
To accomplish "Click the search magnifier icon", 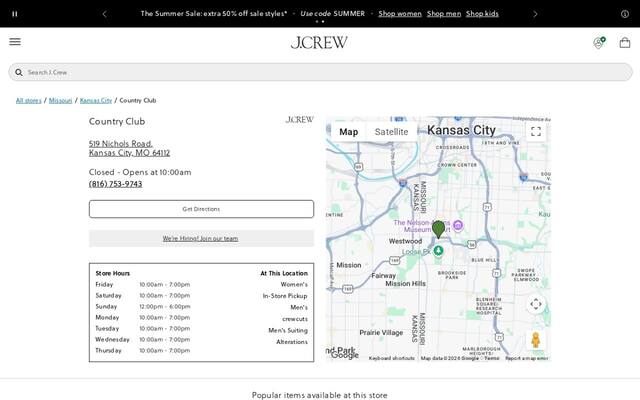I will [x=19, y=72].
